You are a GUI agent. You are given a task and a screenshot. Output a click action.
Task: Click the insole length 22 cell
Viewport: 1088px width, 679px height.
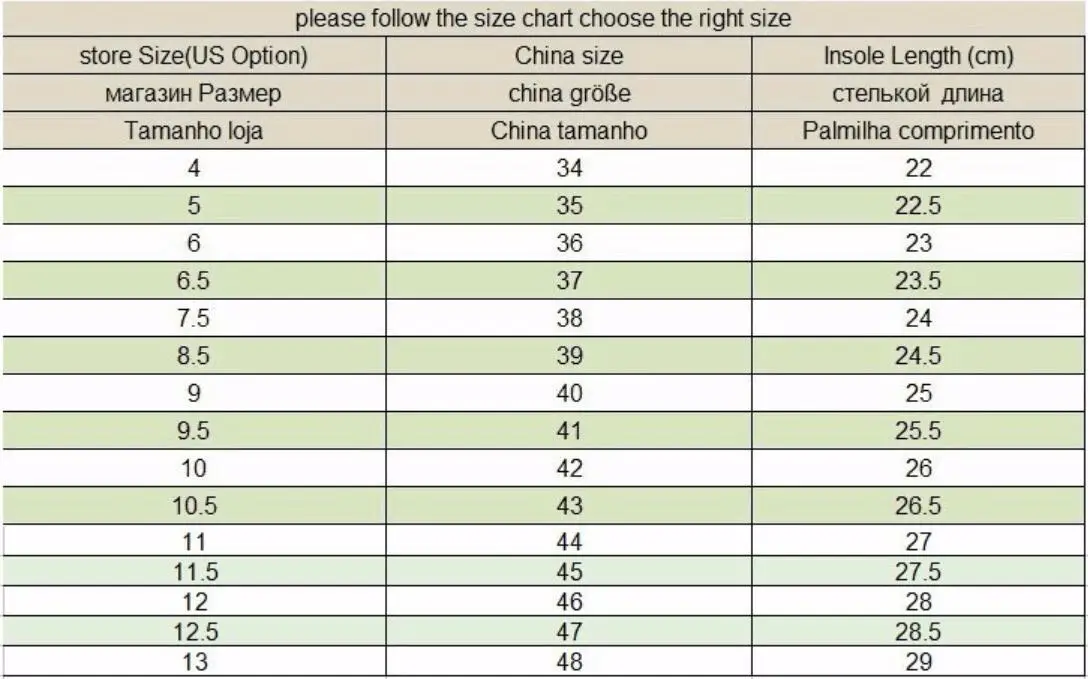click(919, 168)
